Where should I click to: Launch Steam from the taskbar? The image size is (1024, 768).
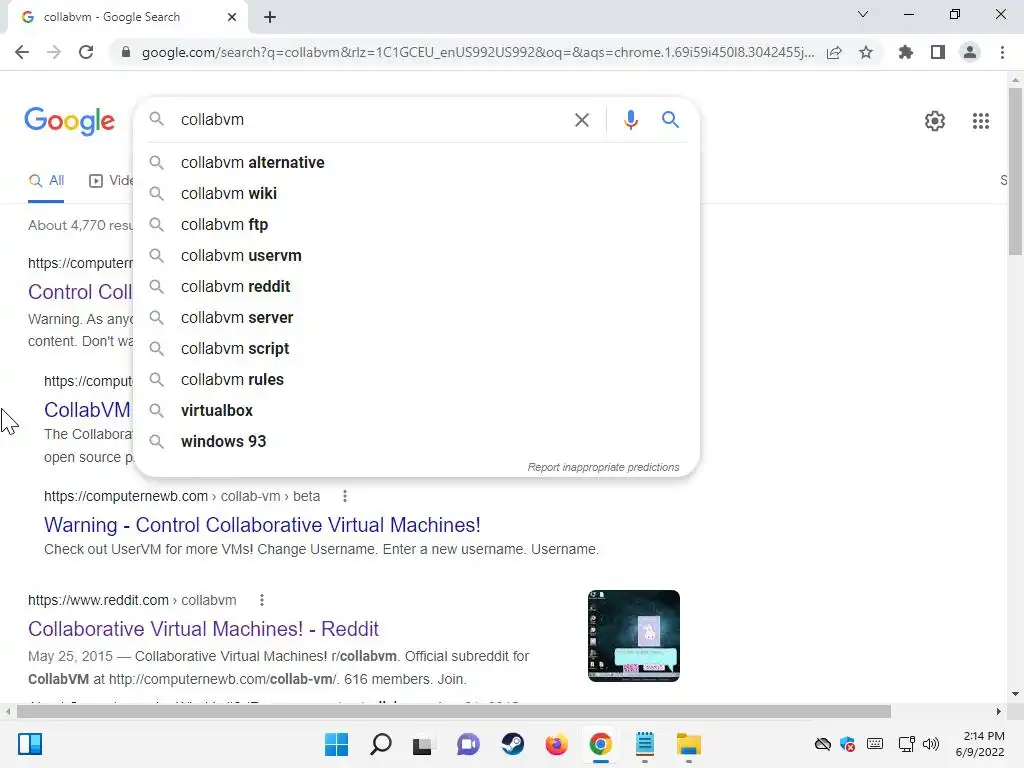tap(513, 744)
